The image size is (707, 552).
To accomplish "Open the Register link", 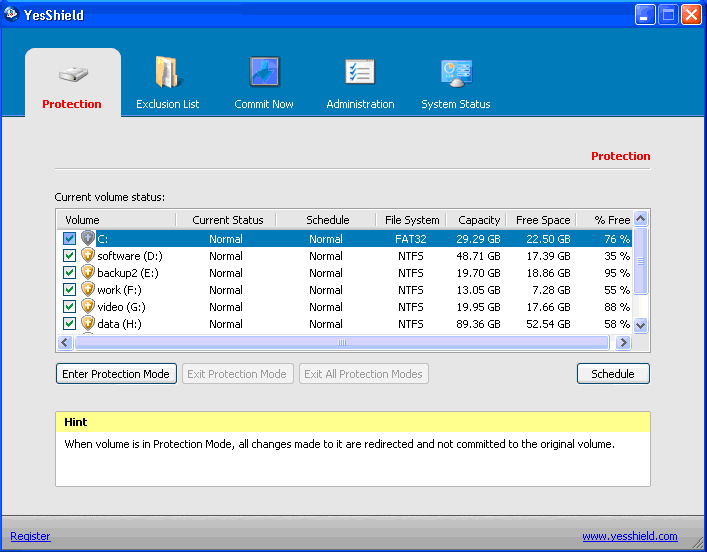I will (30, 536).
